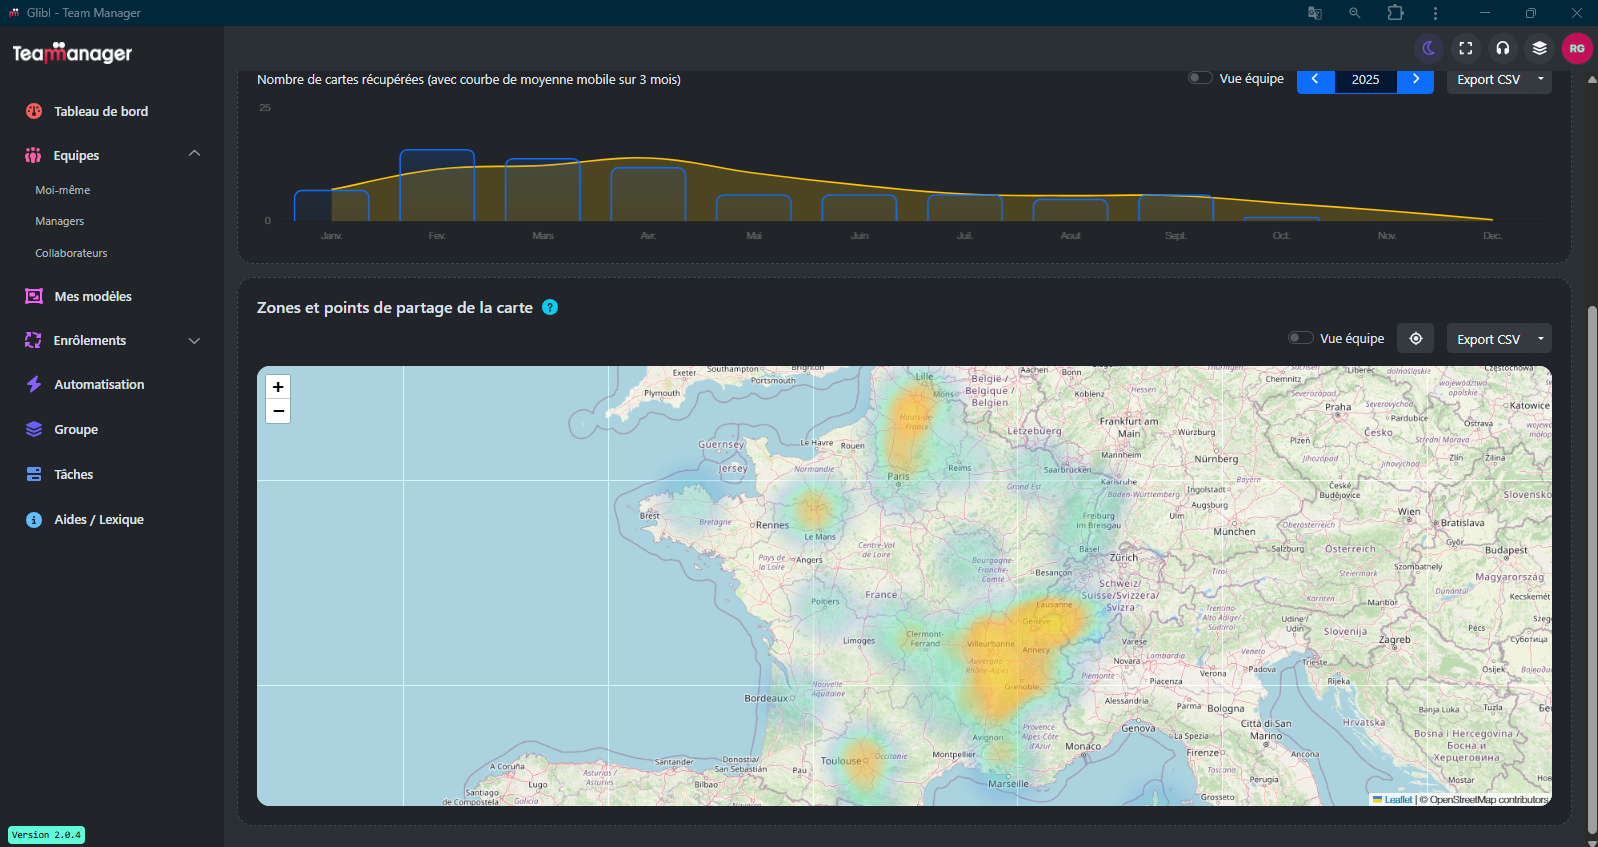Click the Leaflet attribution link
1598x847 pixels.
1398,799
